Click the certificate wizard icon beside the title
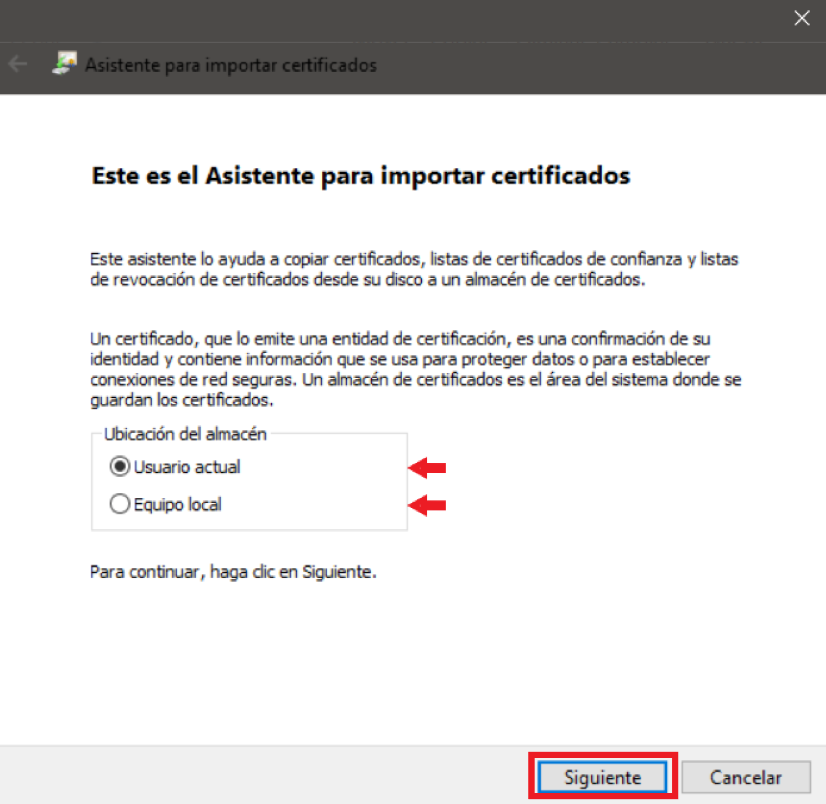This screenshot has height=804, width=826. point(63,65)
